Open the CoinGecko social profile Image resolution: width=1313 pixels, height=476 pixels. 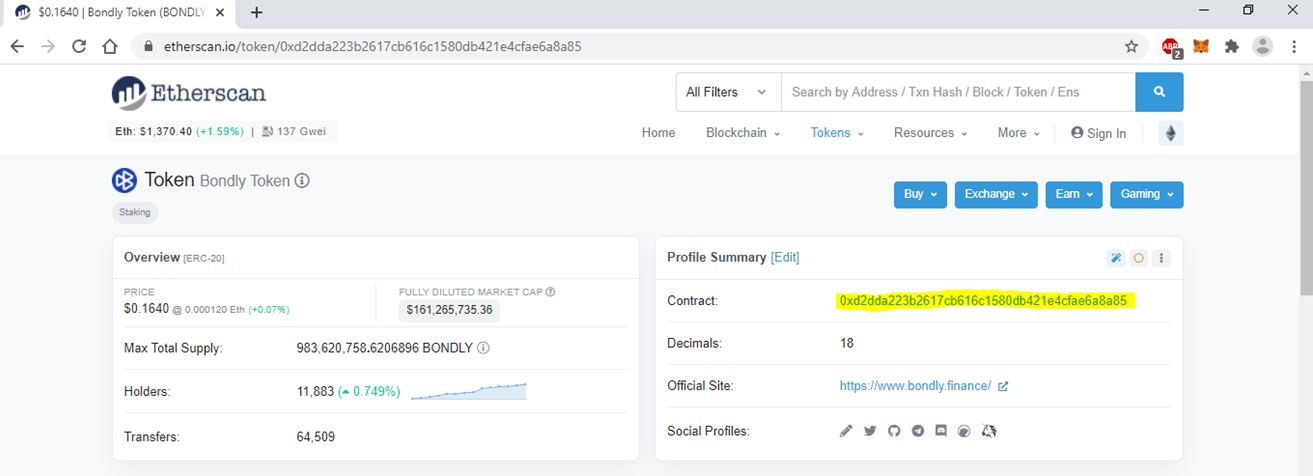[964, 431]
